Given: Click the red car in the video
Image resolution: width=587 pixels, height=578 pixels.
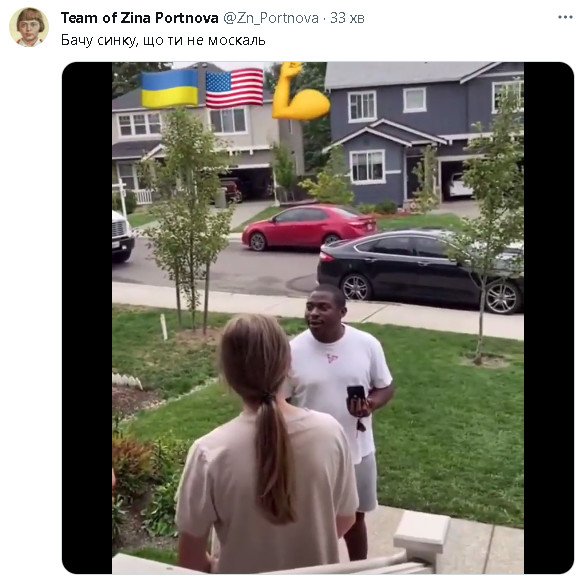Looking at the screenshot, I should 308,228.
